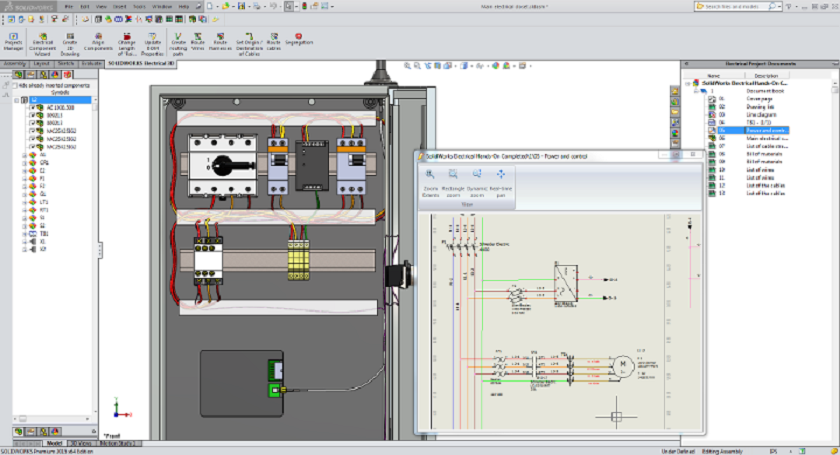Viewport: 840px width, 455px height.
Task: Select the 07 List of cable cores document
Action: (x=748, y=146)
